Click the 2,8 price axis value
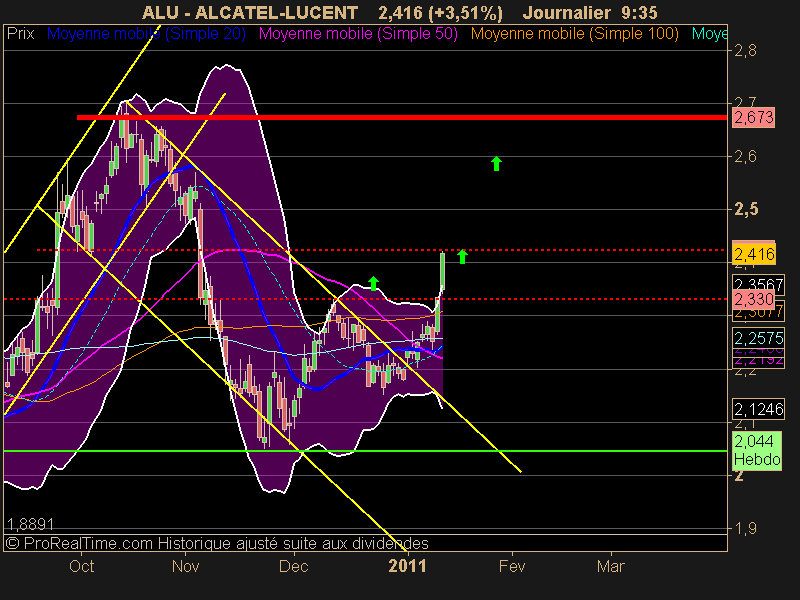 pos(745,51)
